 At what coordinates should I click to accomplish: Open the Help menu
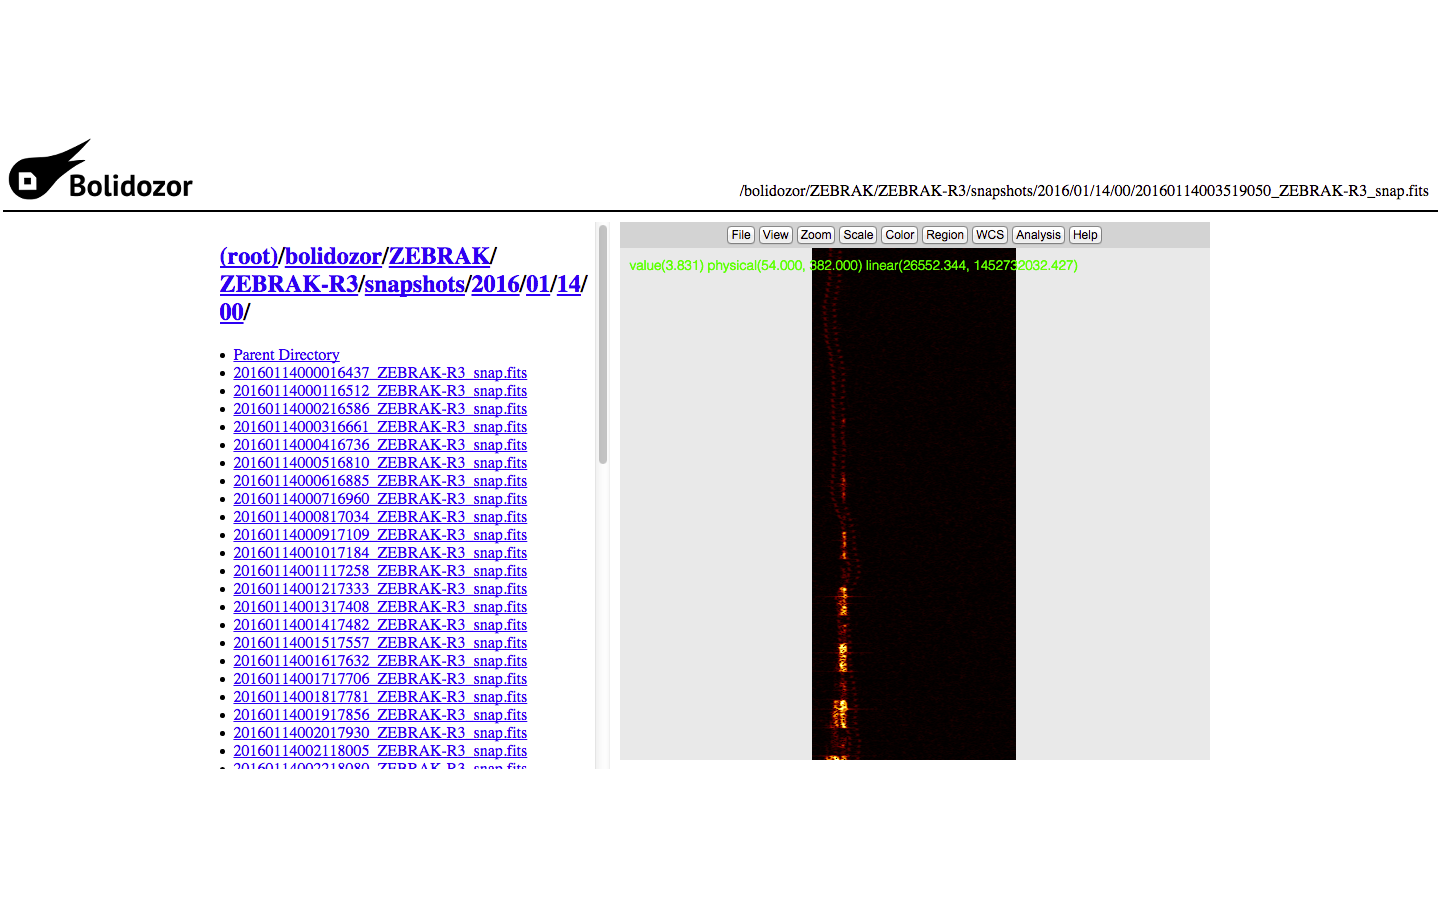[1085, 235]
